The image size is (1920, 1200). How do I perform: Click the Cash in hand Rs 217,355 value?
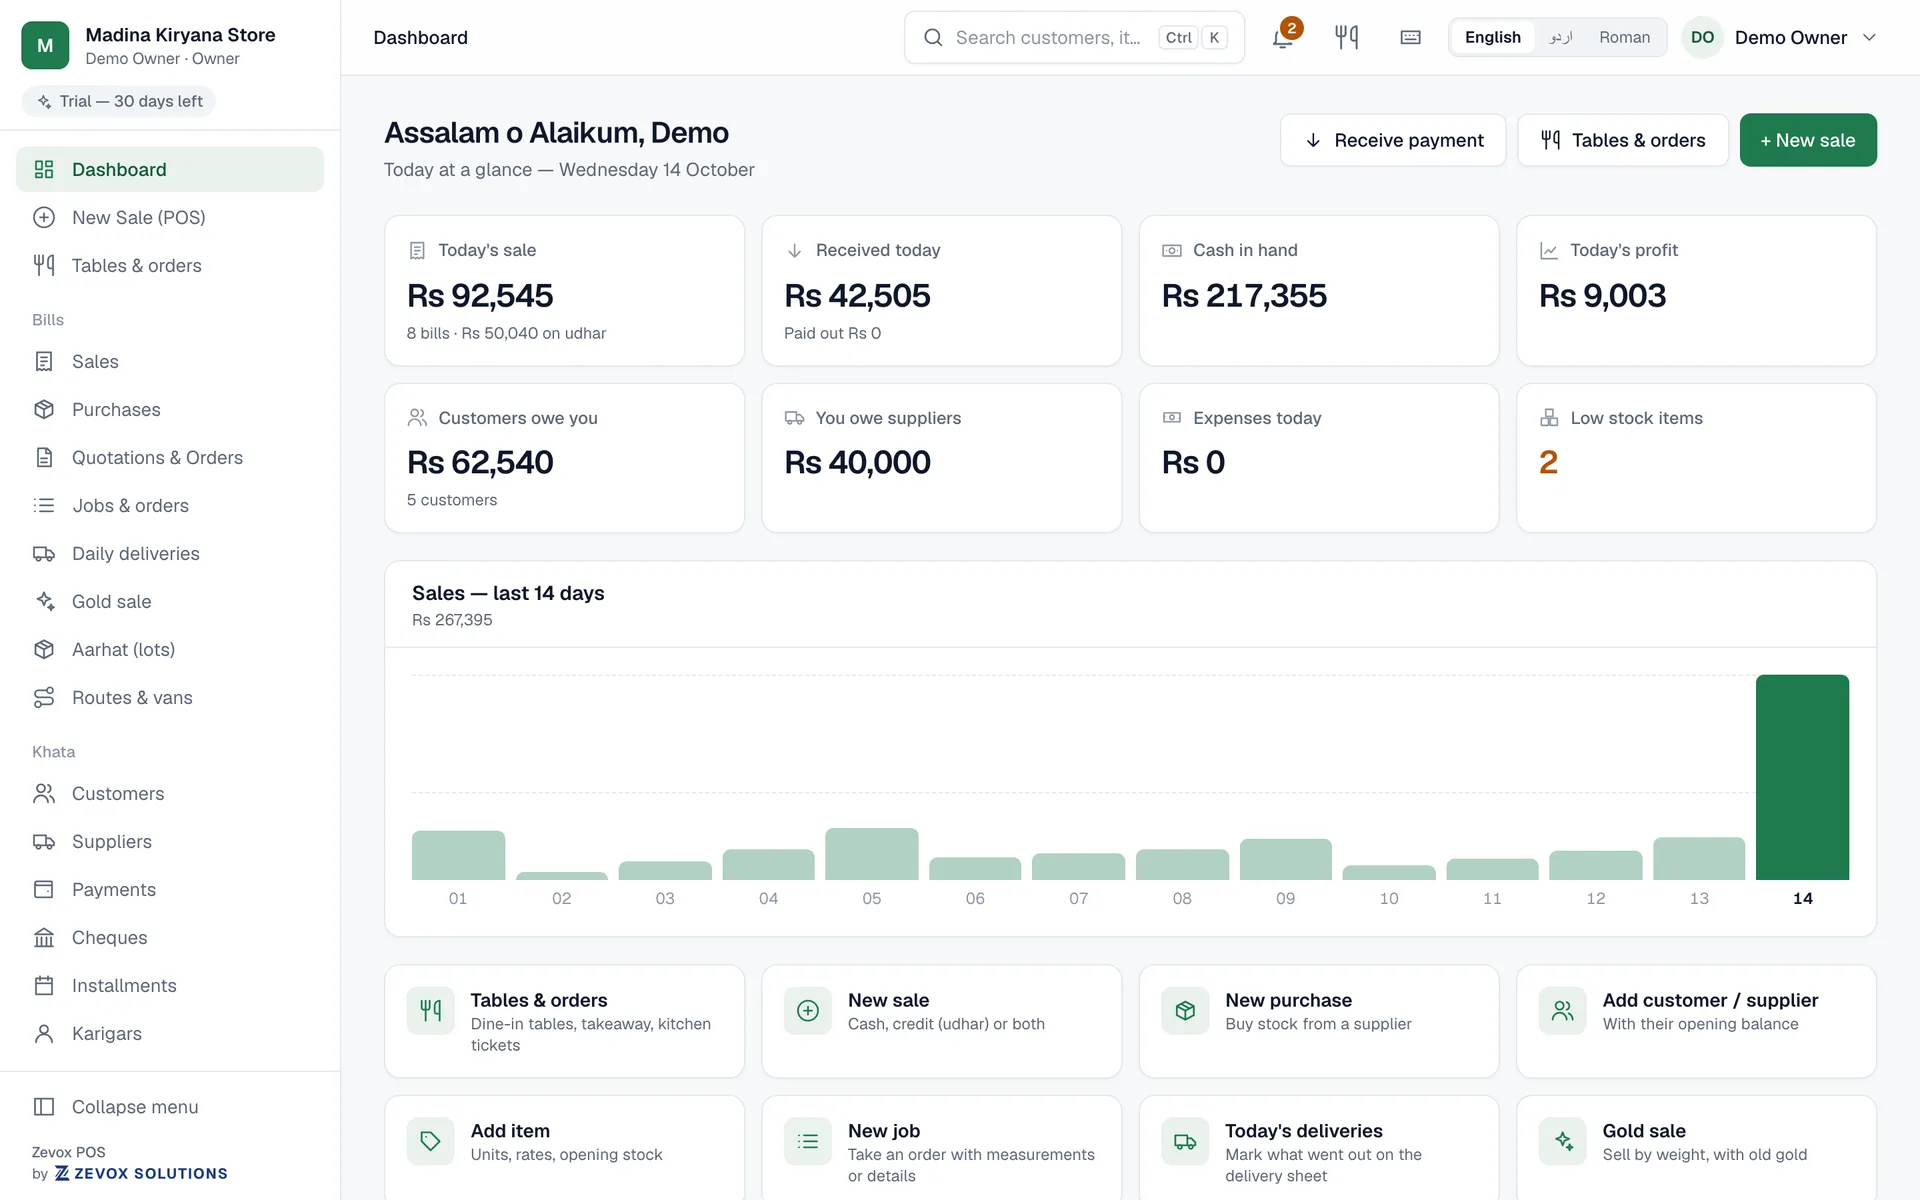(x=1244, y=295)
